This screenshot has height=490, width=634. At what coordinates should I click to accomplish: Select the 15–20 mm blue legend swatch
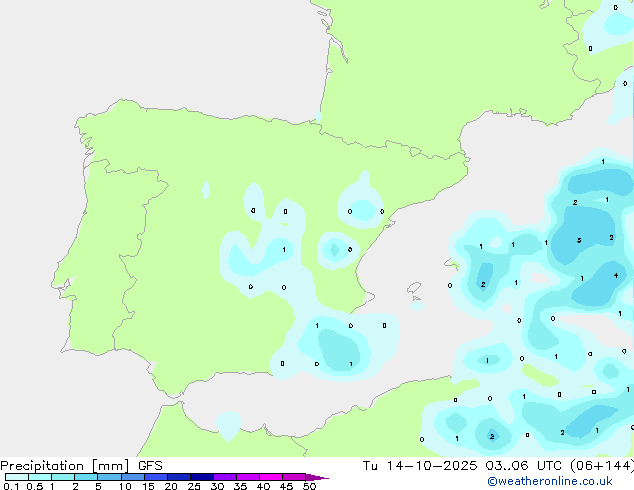(156, 477)
